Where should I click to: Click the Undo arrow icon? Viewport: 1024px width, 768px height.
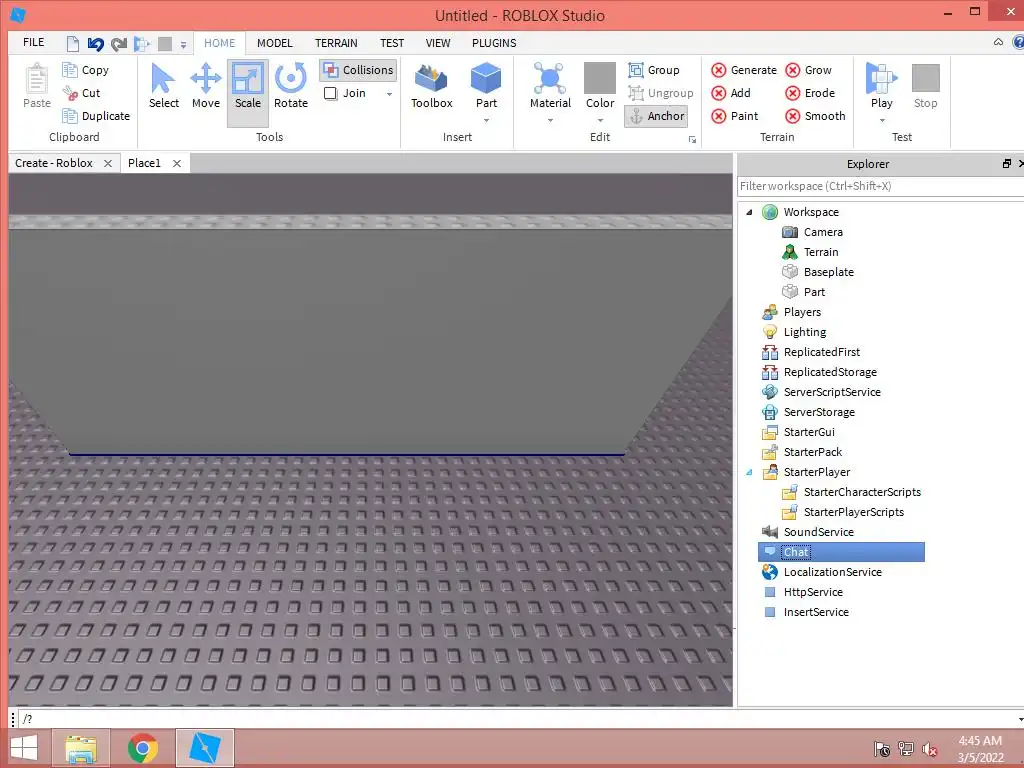pyautogui.click(x=96, y=44)
